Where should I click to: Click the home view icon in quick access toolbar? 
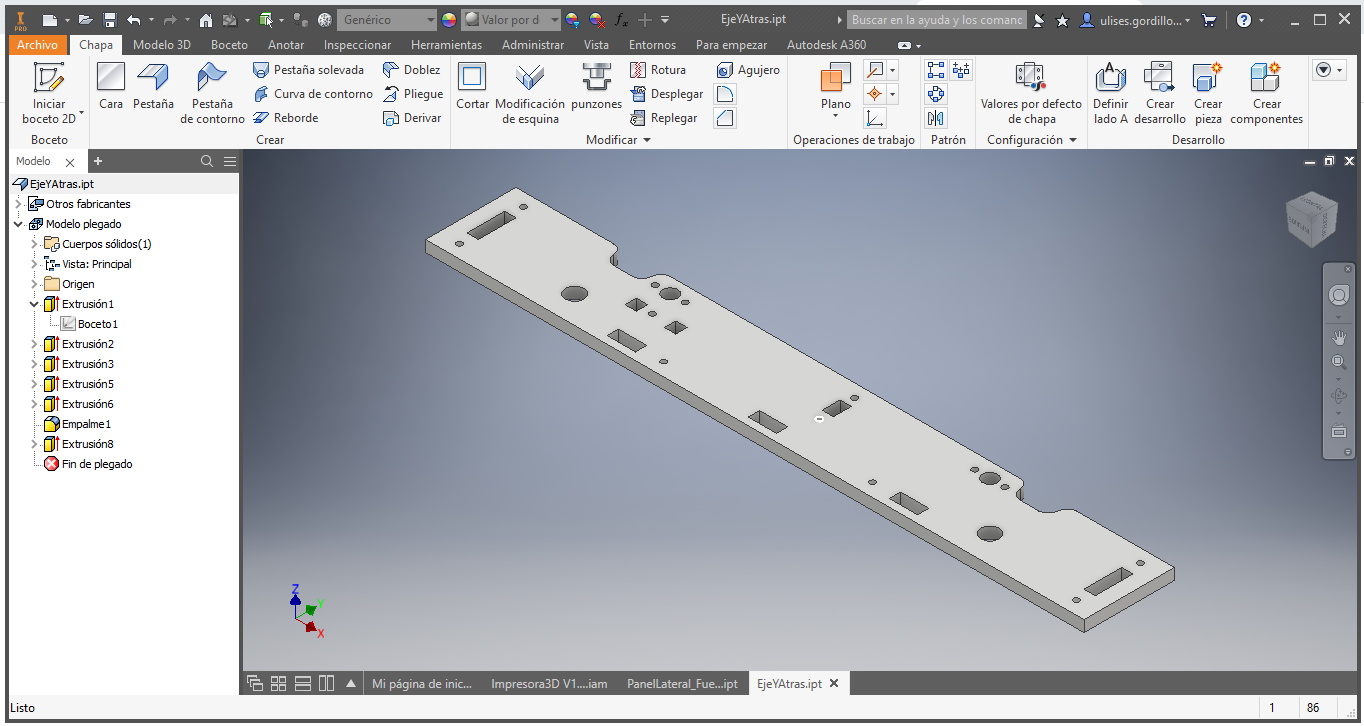tap(206, 20)
